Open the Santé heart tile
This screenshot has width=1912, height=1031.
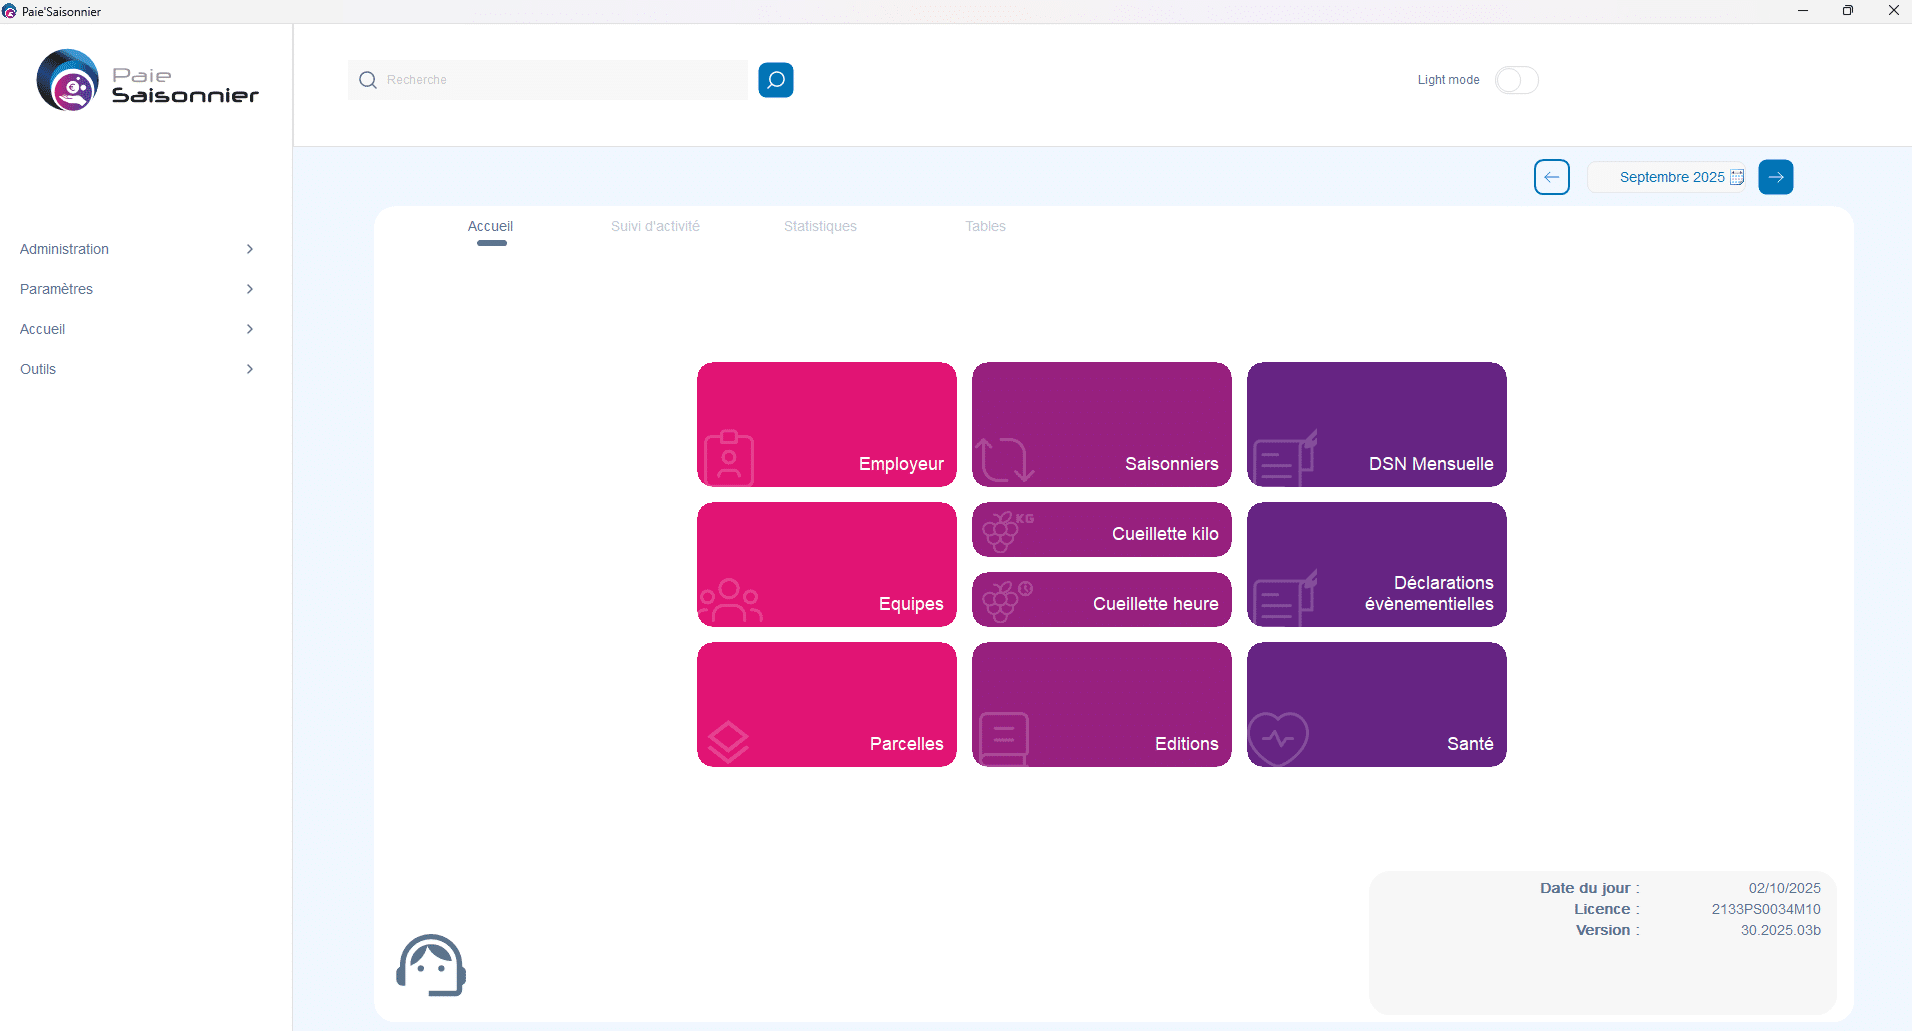pyautogui.click(x=1376, y=704)
